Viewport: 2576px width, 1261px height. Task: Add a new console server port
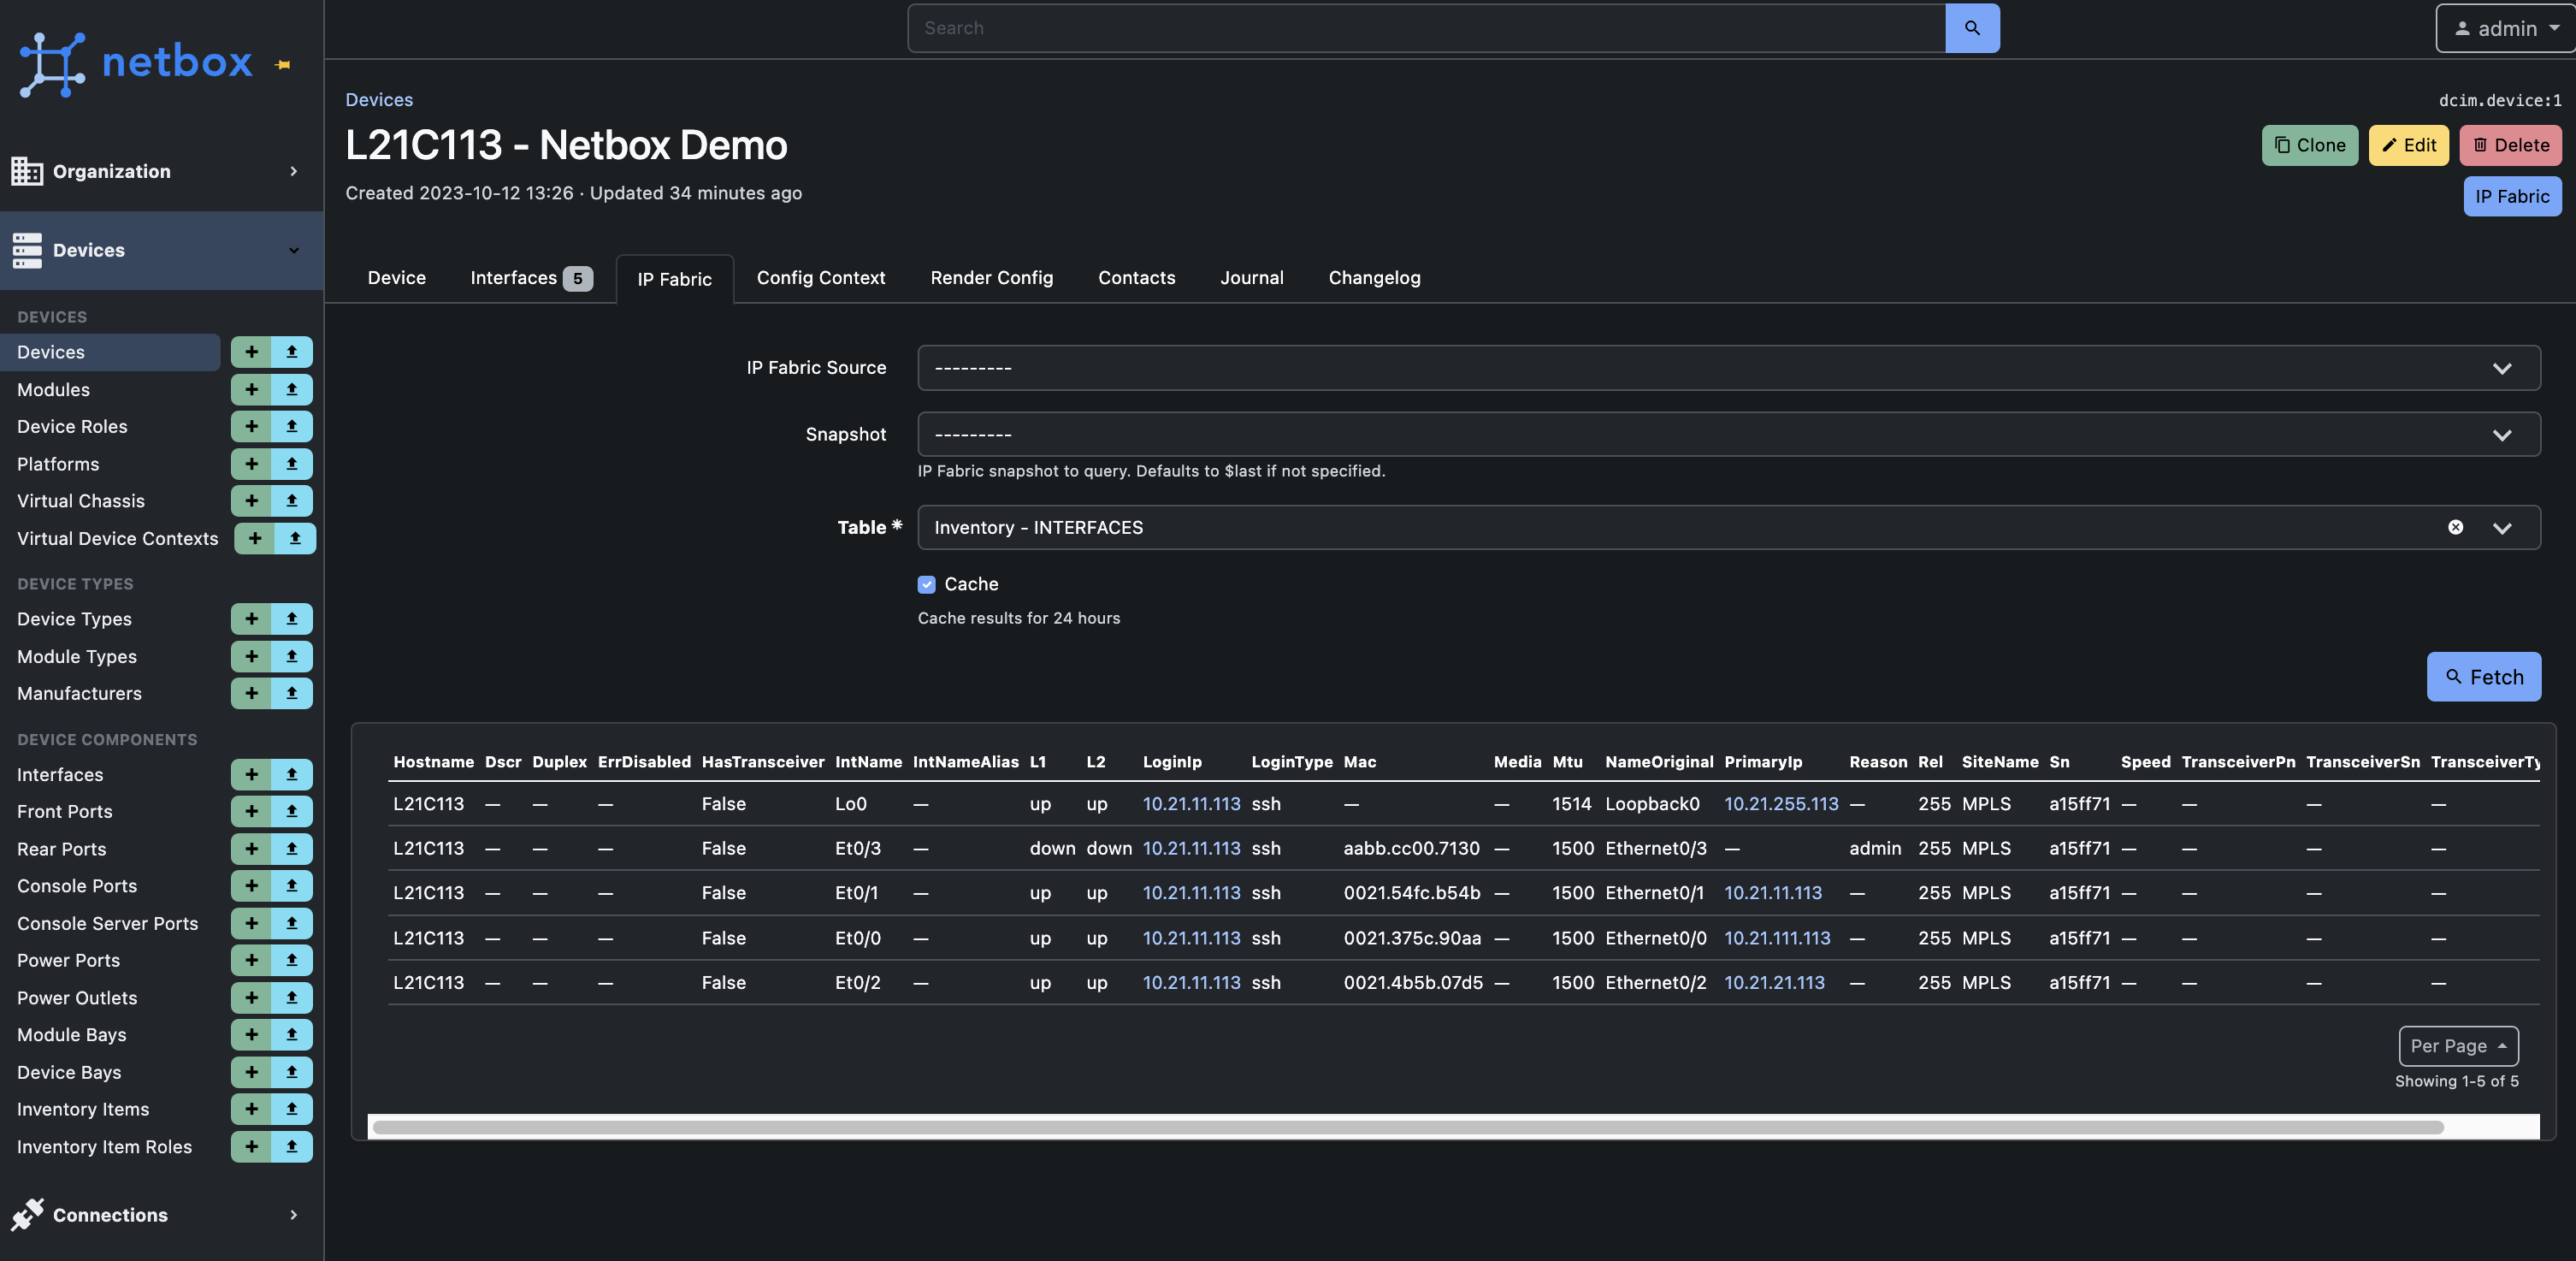pos(251,923)
